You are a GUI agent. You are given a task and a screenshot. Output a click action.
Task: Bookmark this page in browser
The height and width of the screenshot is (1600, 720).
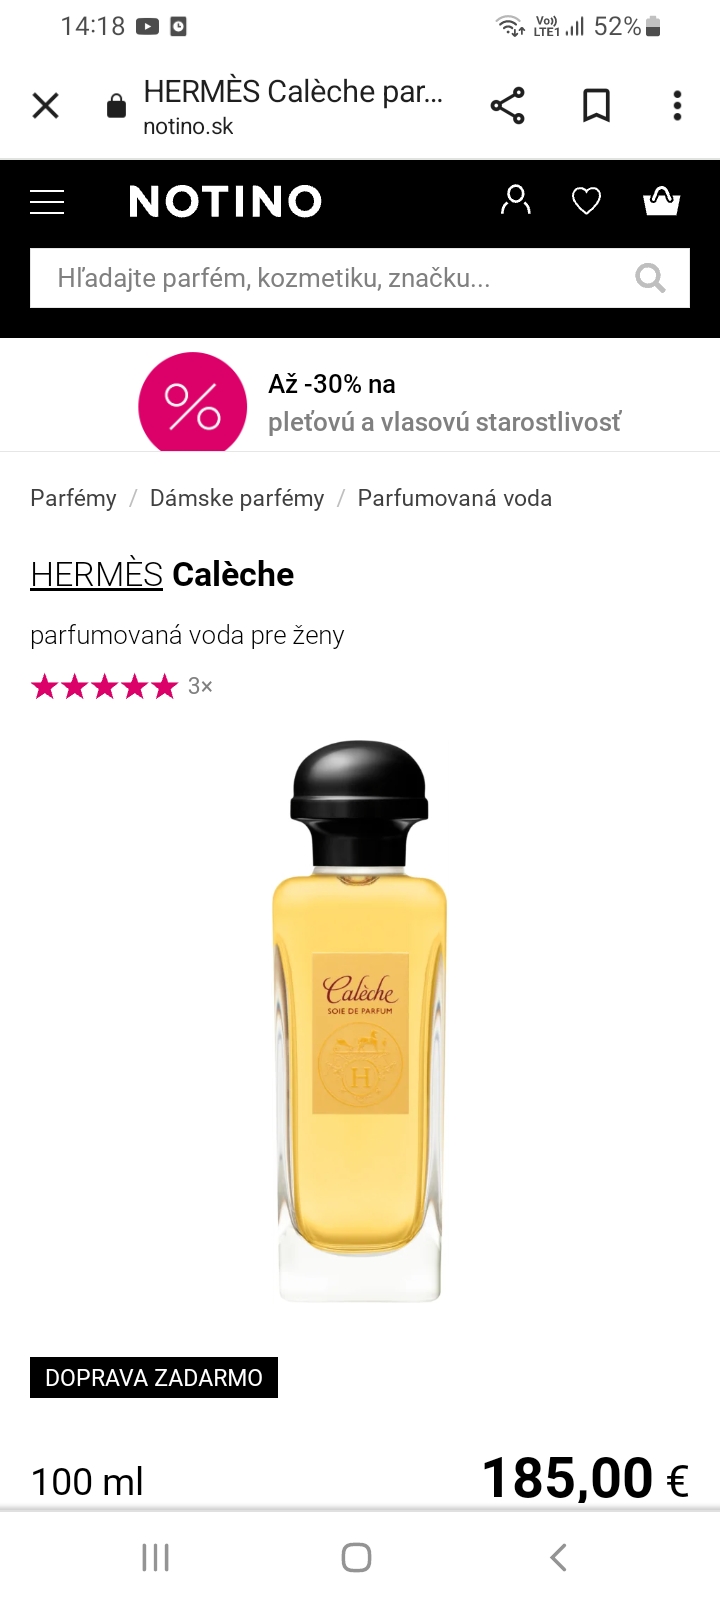click(x=597, y=106)
